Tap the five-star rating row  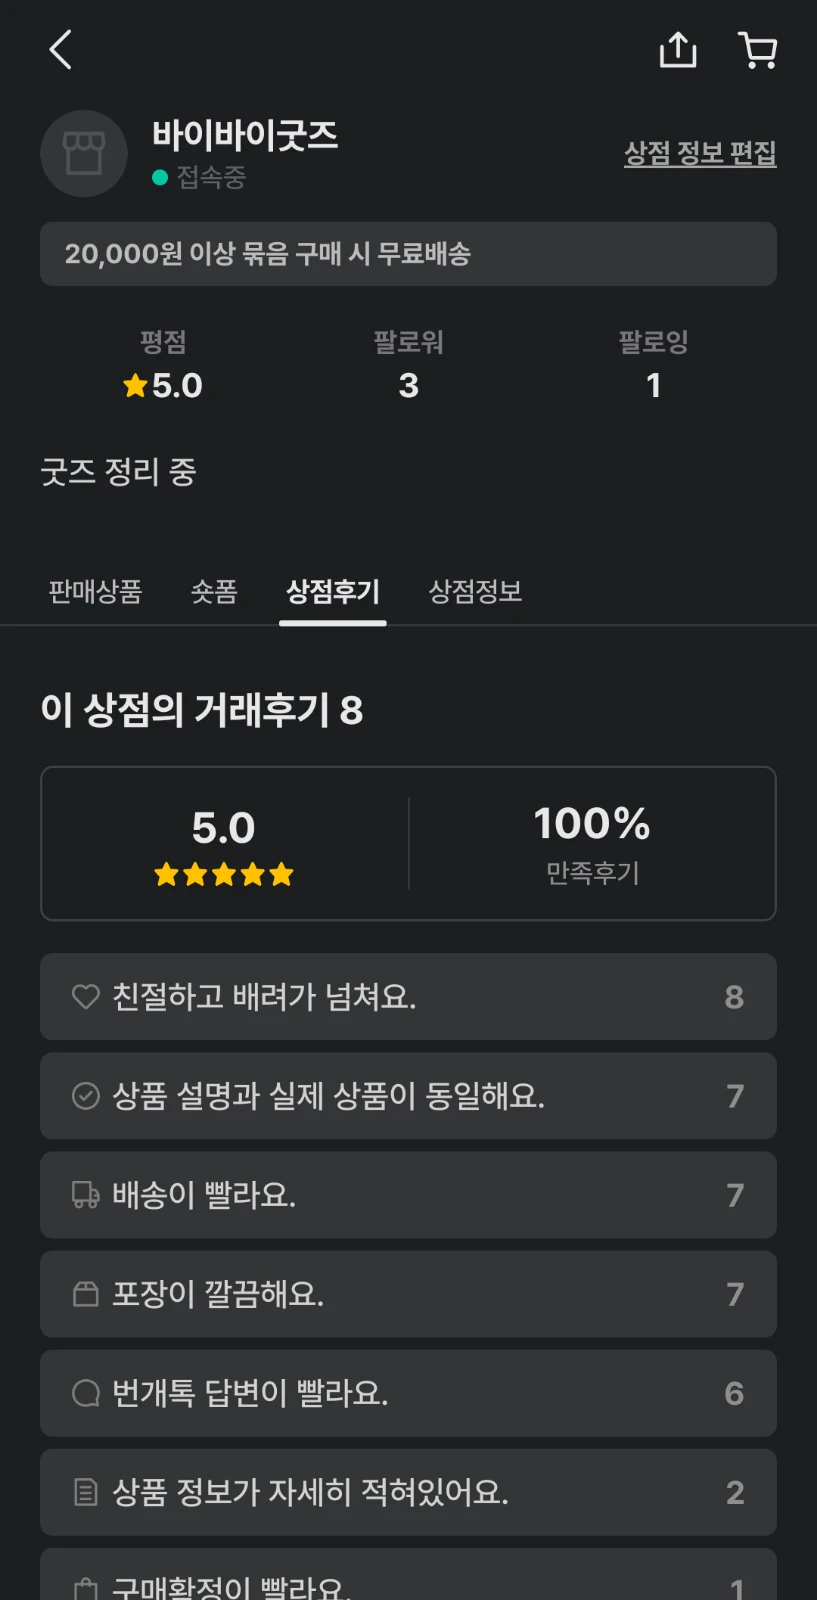[x=224, y=875]
